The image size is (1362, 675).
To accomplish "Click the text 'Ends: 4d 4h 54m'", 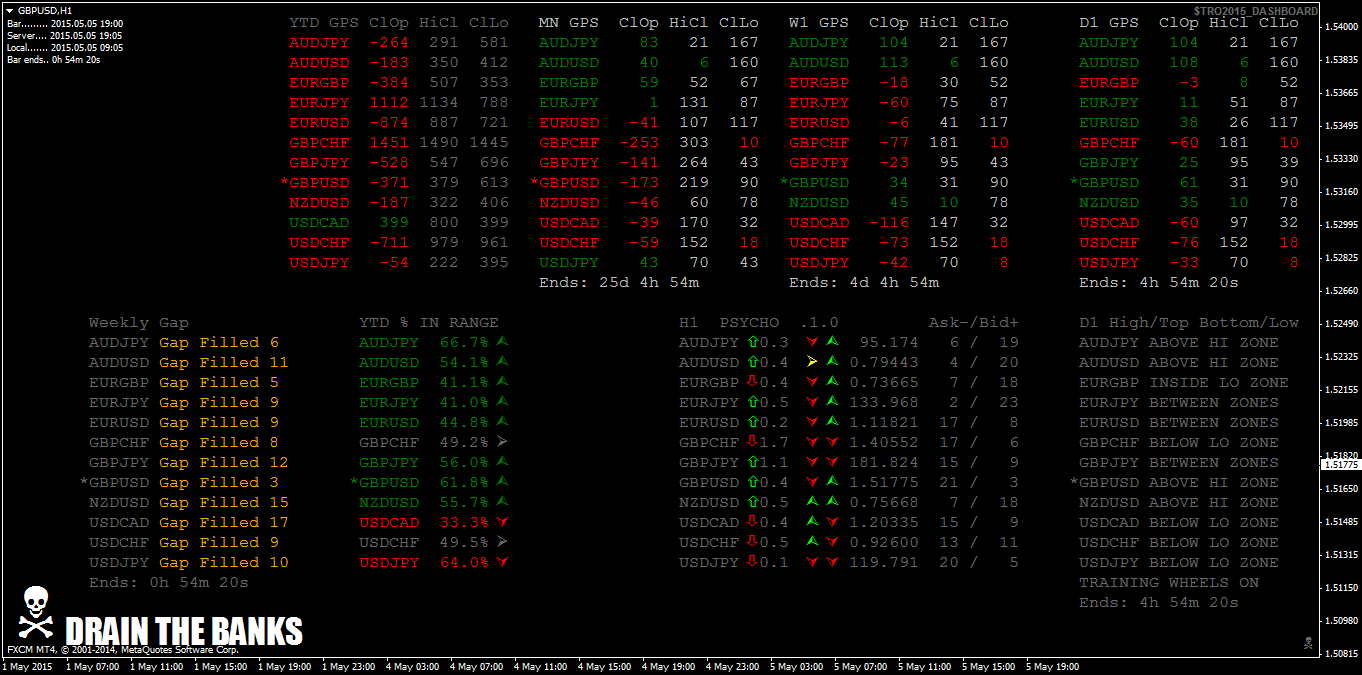I will coord(864,282).
